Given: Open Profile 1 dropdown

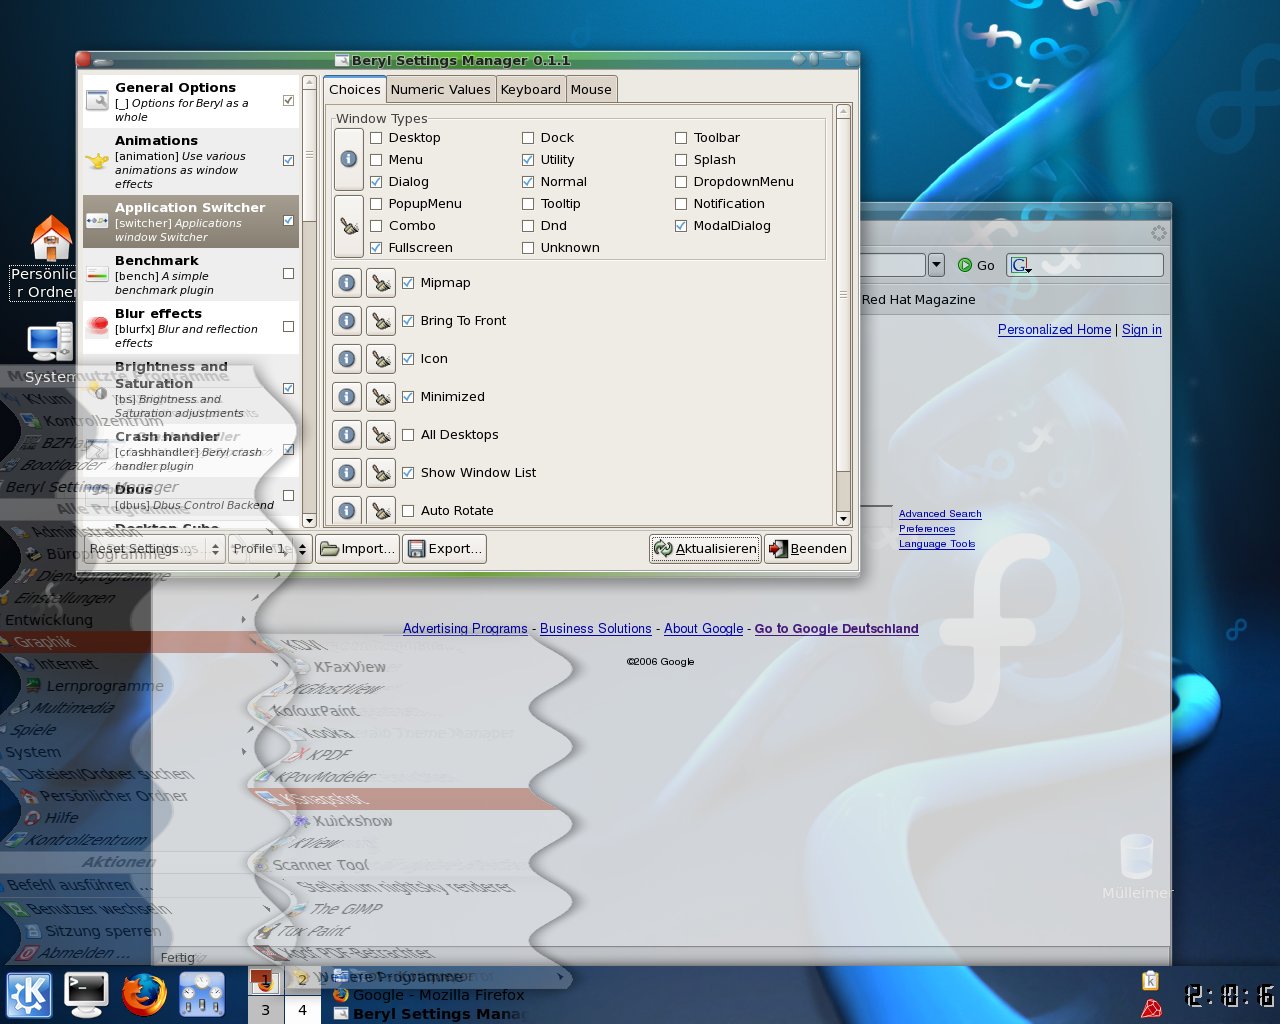Looking at the screenshot, I should point(269,549).
